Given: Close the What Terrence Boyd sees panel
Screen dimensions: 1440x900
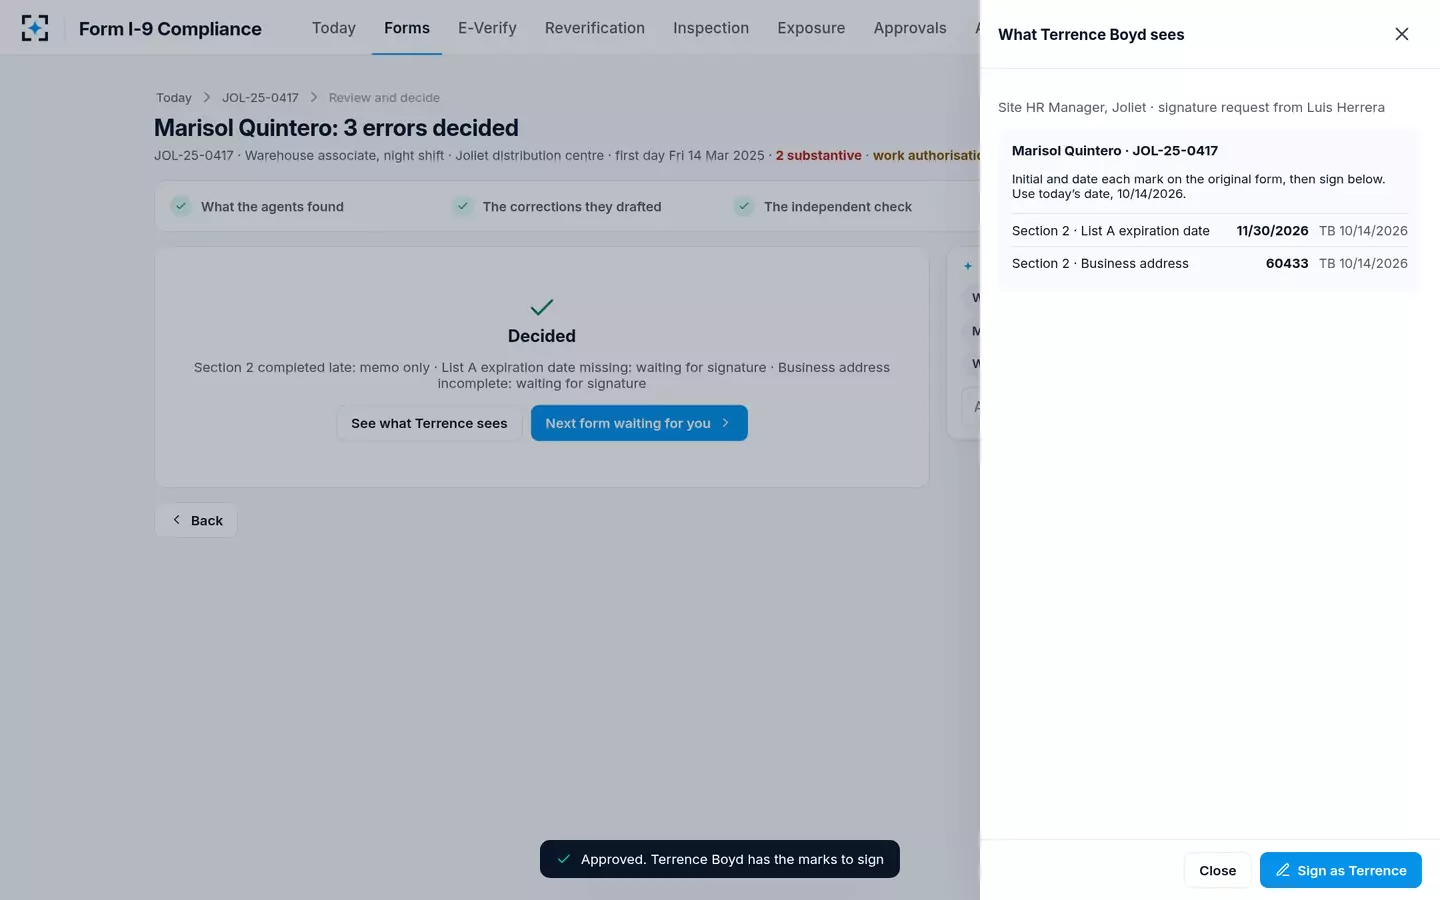Looking at the screenshot, I should (x=1401, y=34).
